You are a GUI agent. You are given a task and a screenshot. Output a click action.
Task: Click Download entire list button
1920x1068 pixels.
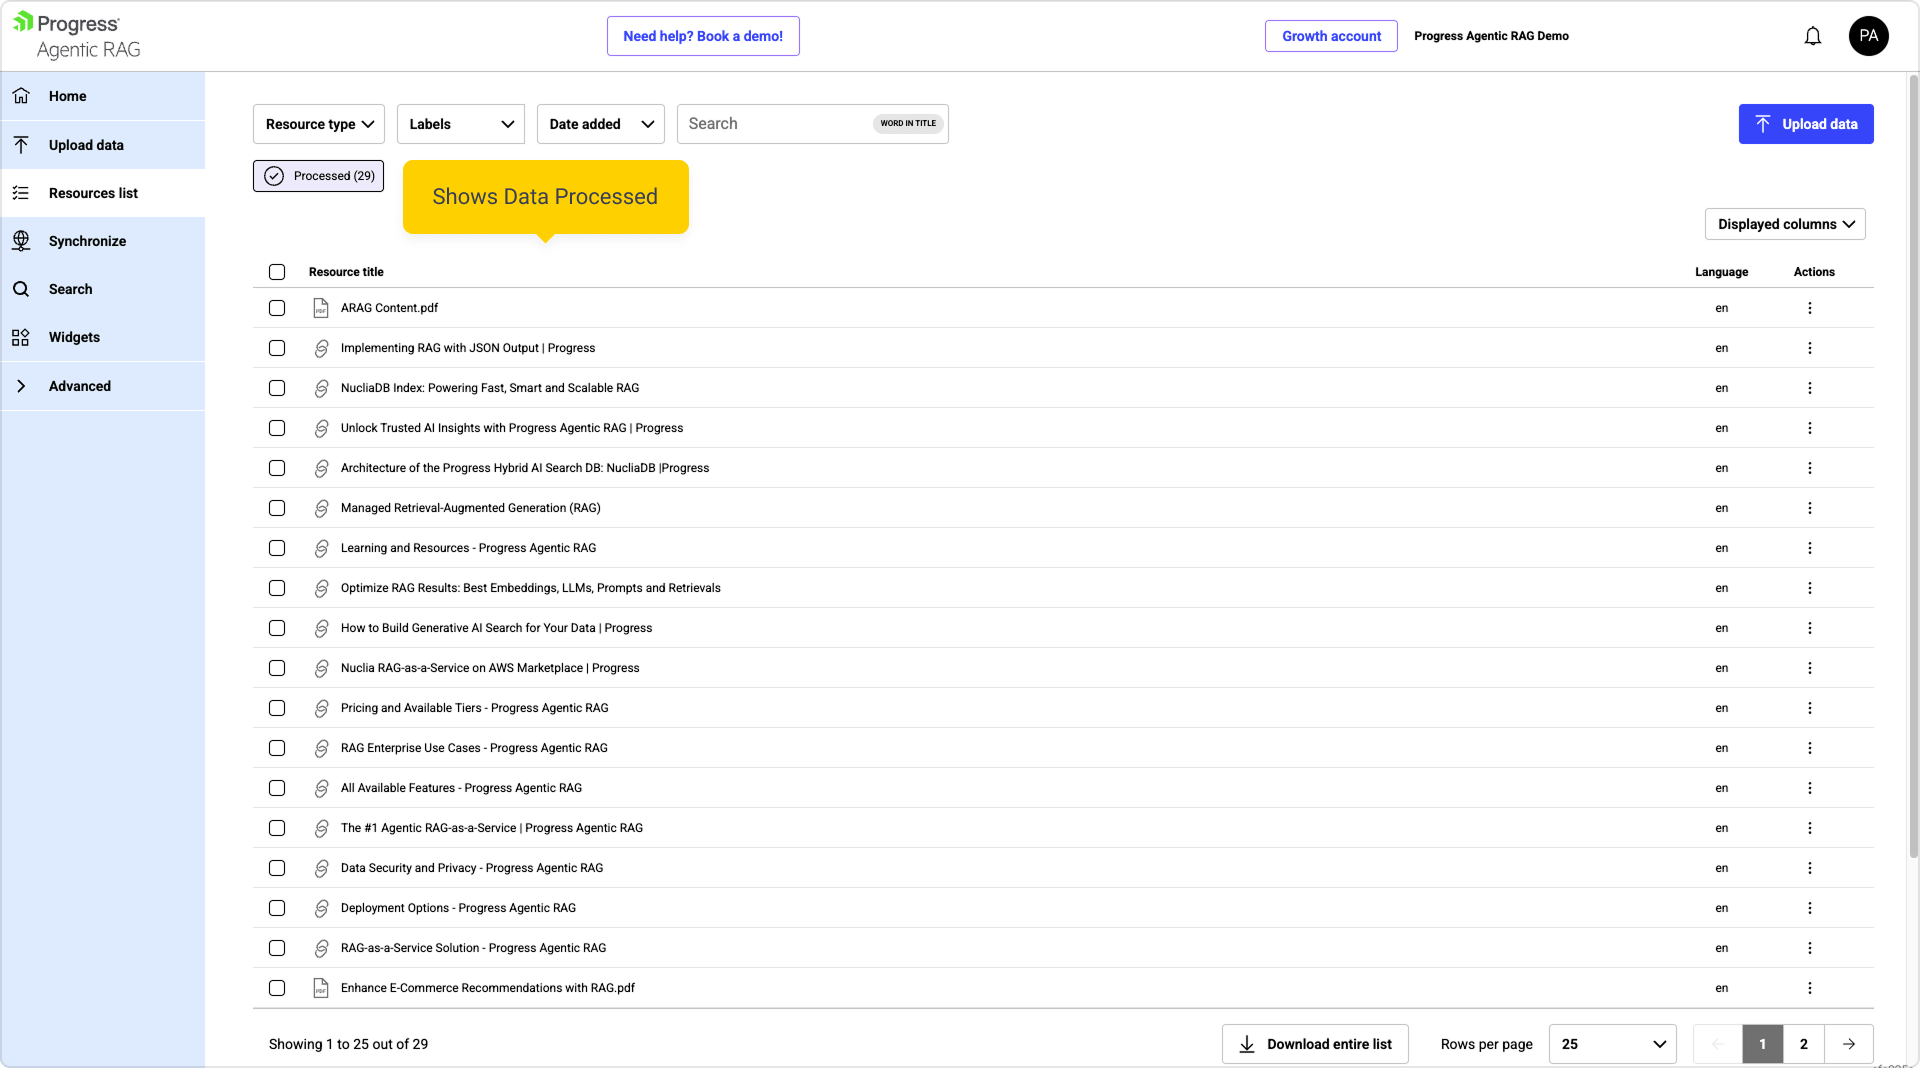pyautogui.click(x=1314, y=1044)
